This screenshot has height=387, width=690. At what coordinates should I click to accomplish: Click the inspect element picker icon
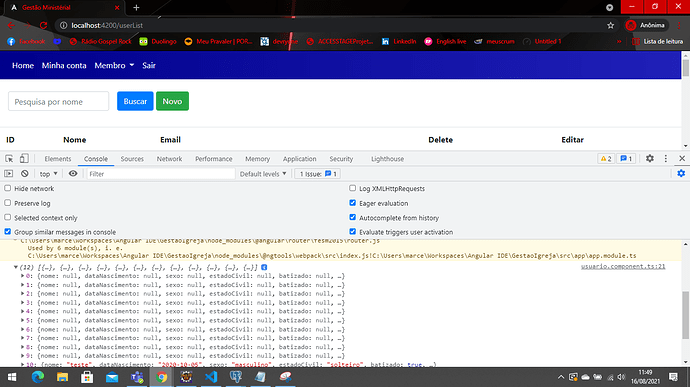click(9, 158)
